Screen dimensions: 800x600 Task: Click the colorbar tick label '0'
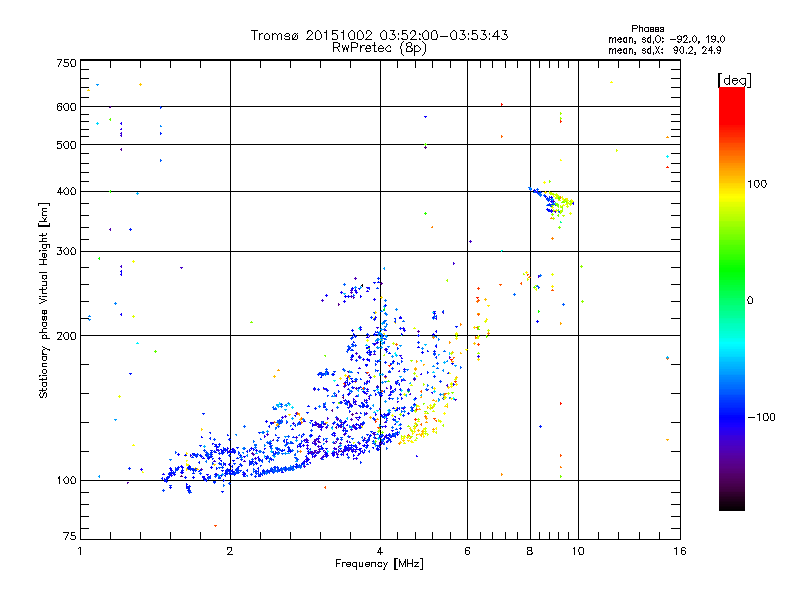pos(750,301)
